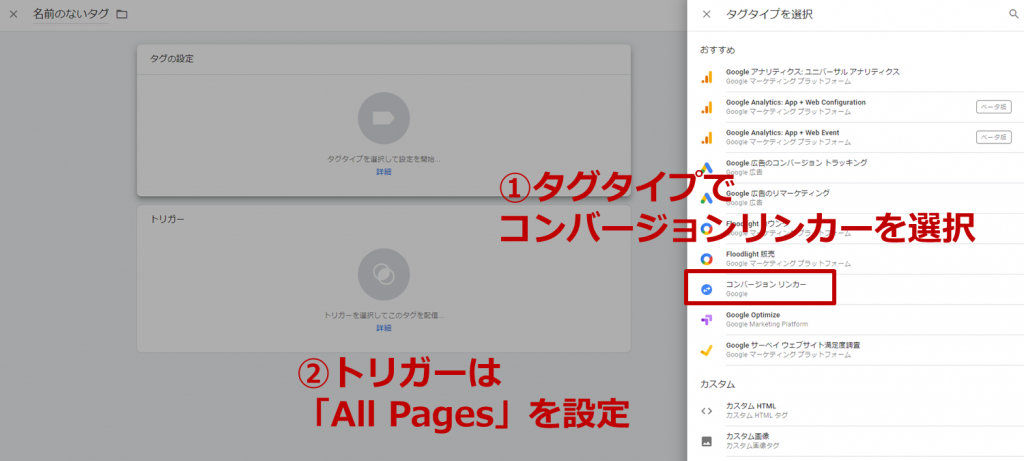The image size is (1024, 461).
Task: Edit the 名前のないタグ title field
Action: tap(71, 14)
